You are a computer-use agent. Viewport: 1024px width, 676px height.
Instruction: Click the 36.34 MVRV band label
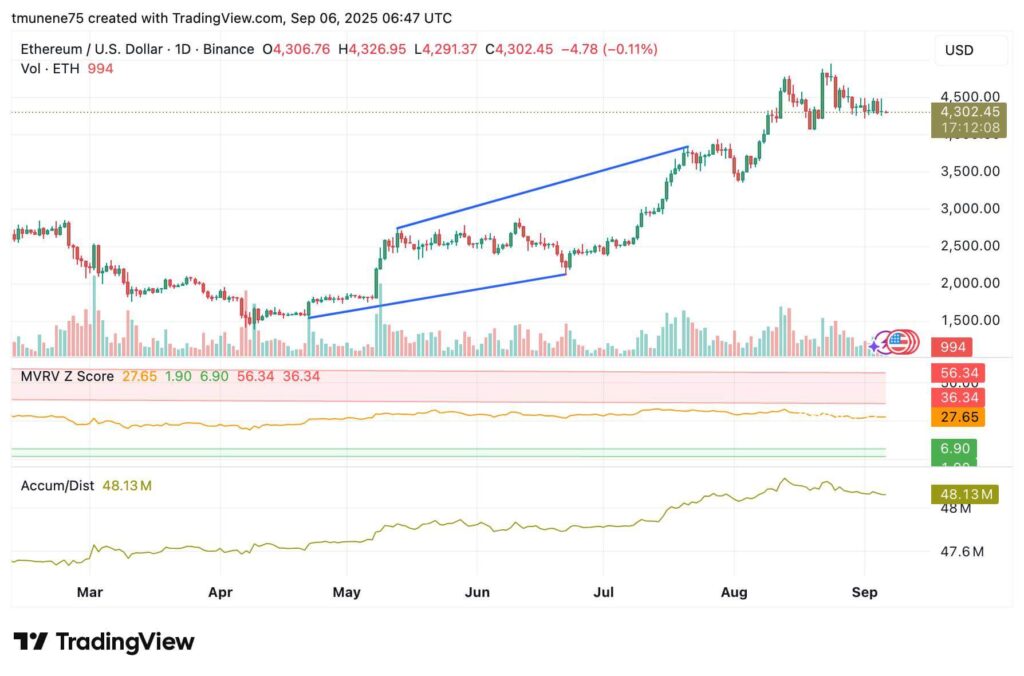[x=957, y=397]
